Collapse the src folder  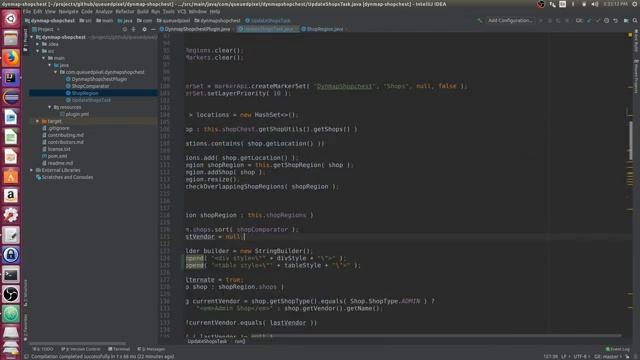(38, 51)
